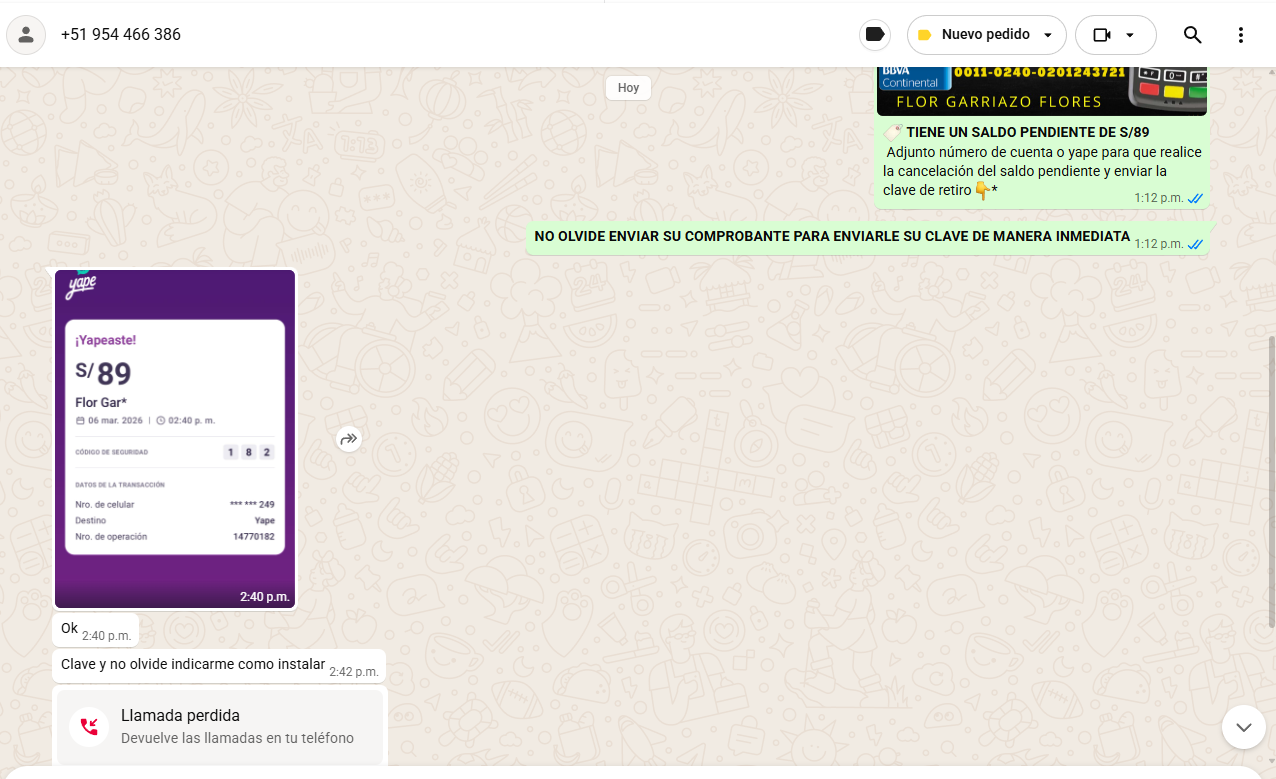The height and width of the screenshot is (779, 1276).
Task: Open the Nuevo pedido label dropdown
Action: point(1047,35)
